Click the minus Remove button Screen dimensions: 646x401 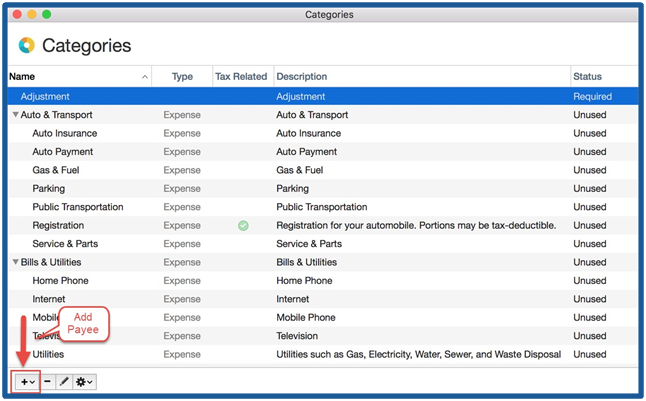click(x=48, y=382)
